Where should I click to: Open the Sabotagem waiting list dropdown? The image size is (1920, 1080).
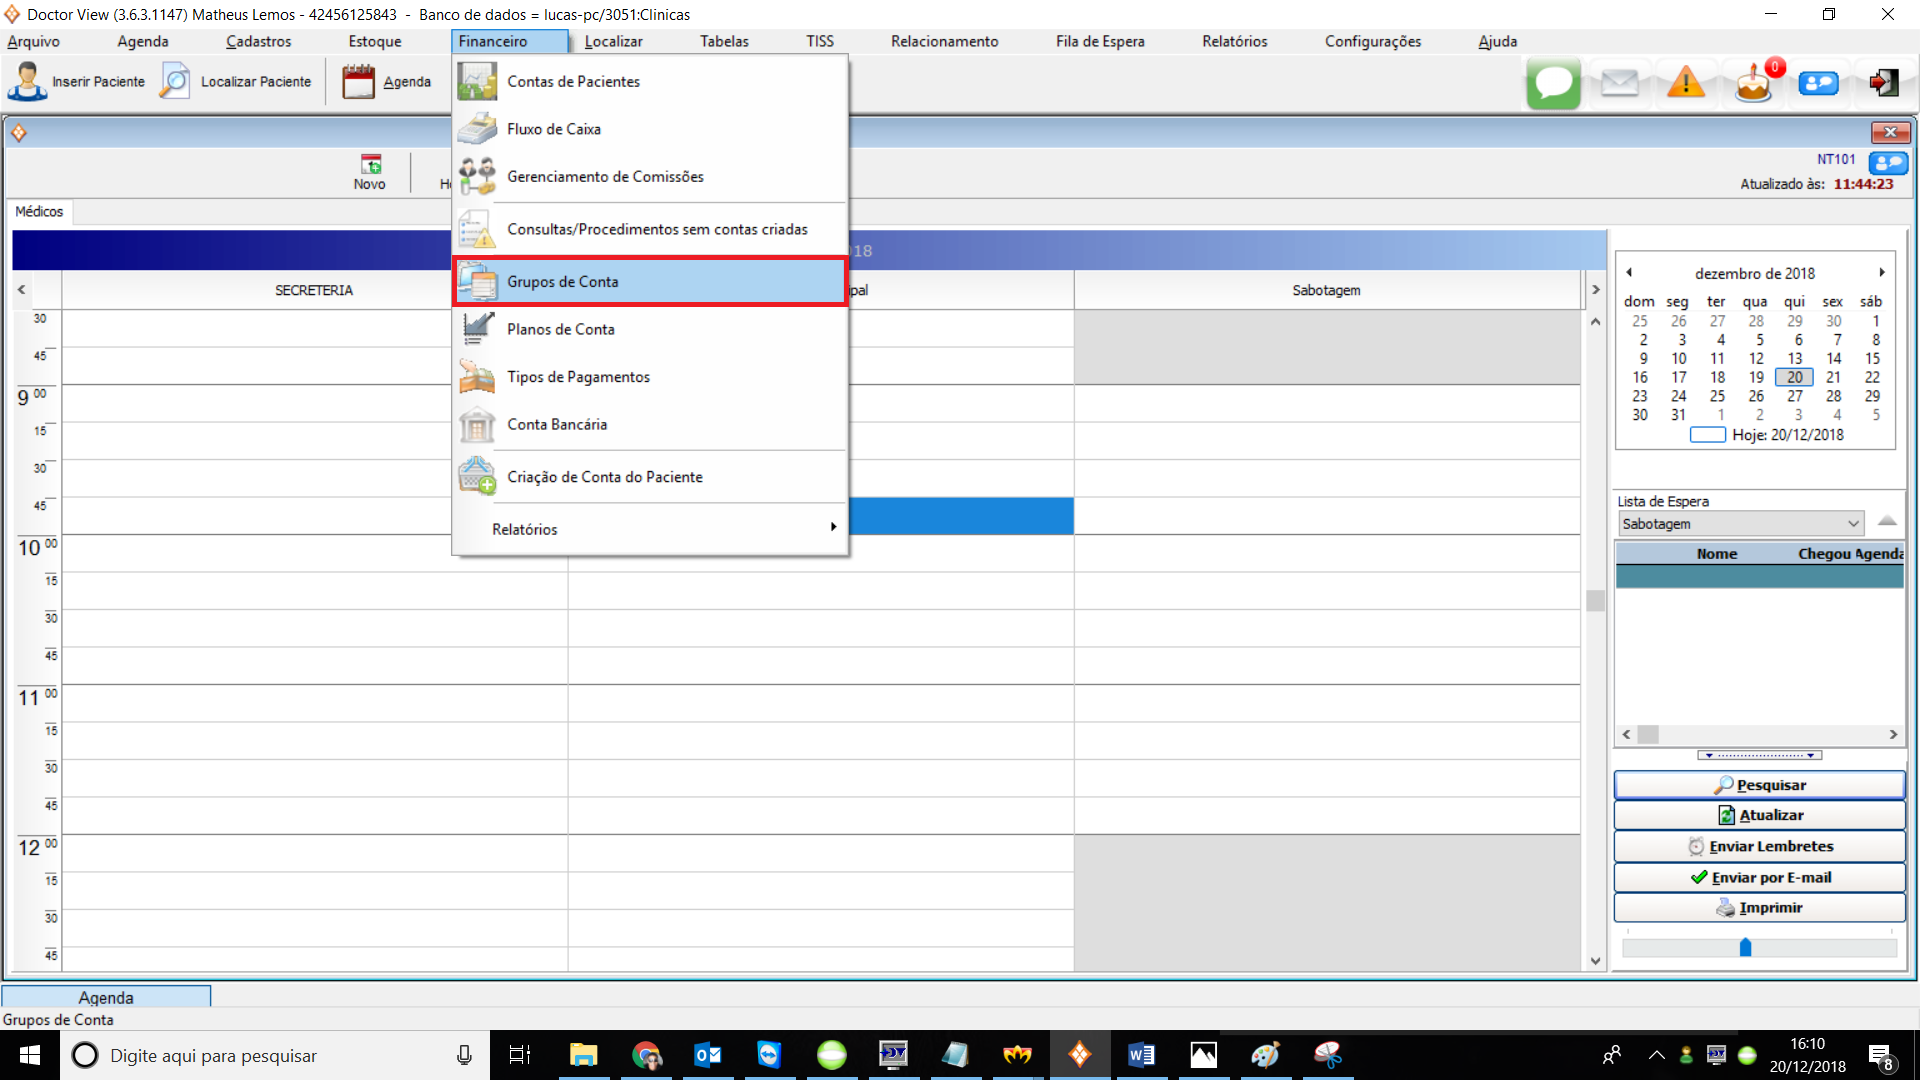pos(1853,524)
